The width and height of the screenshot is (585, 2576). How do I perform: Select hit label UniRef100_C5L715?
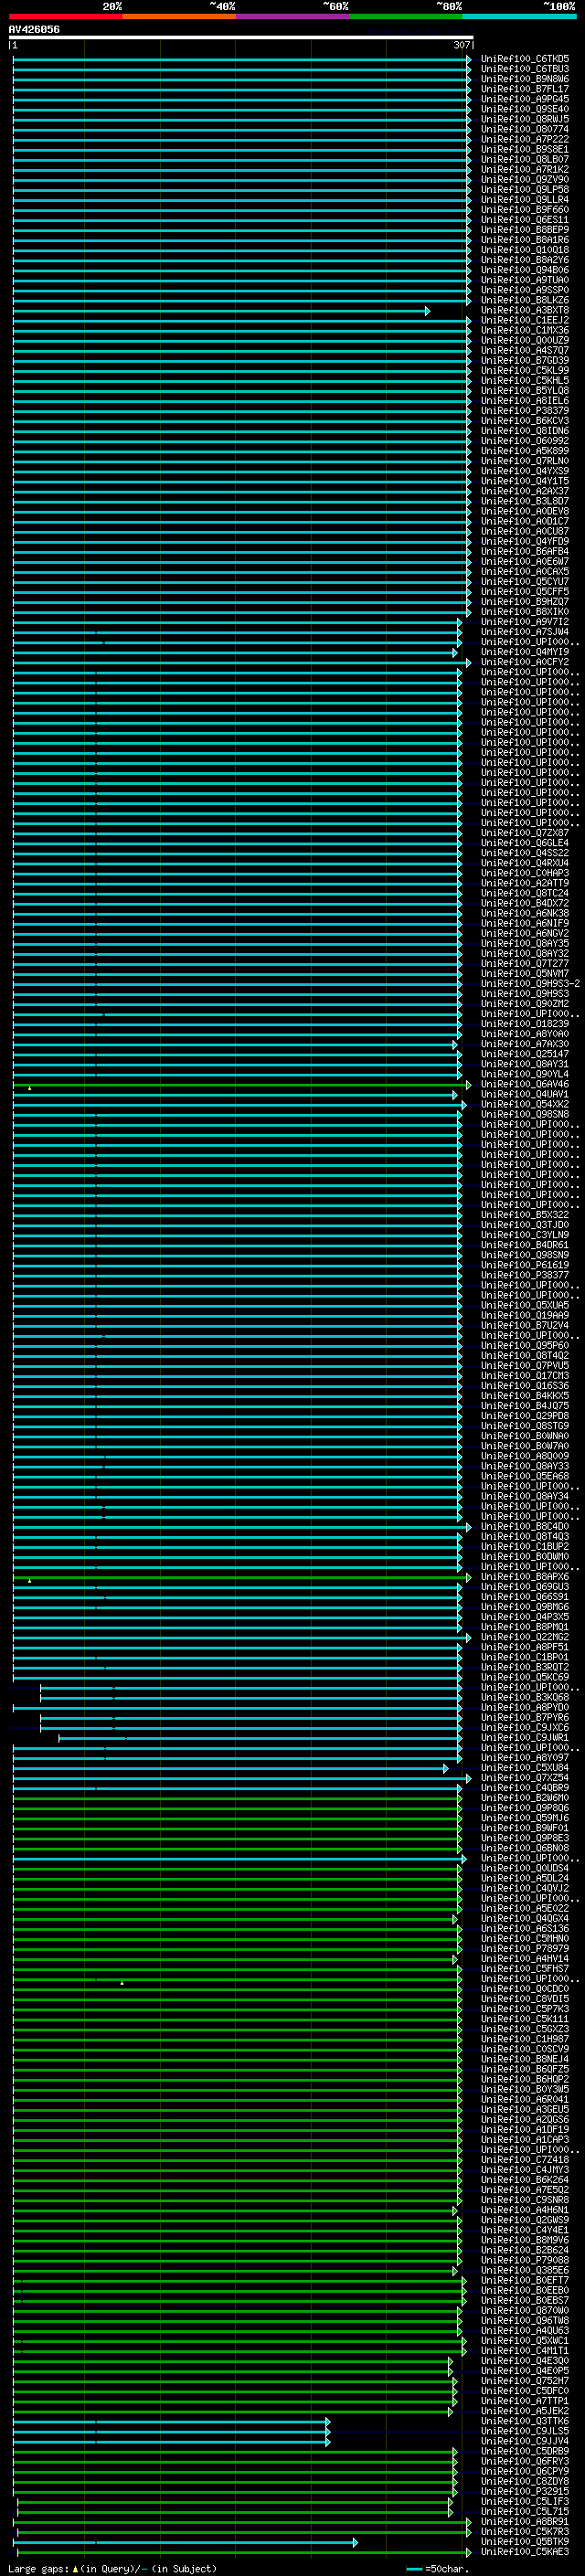[x=525, y=2511]
